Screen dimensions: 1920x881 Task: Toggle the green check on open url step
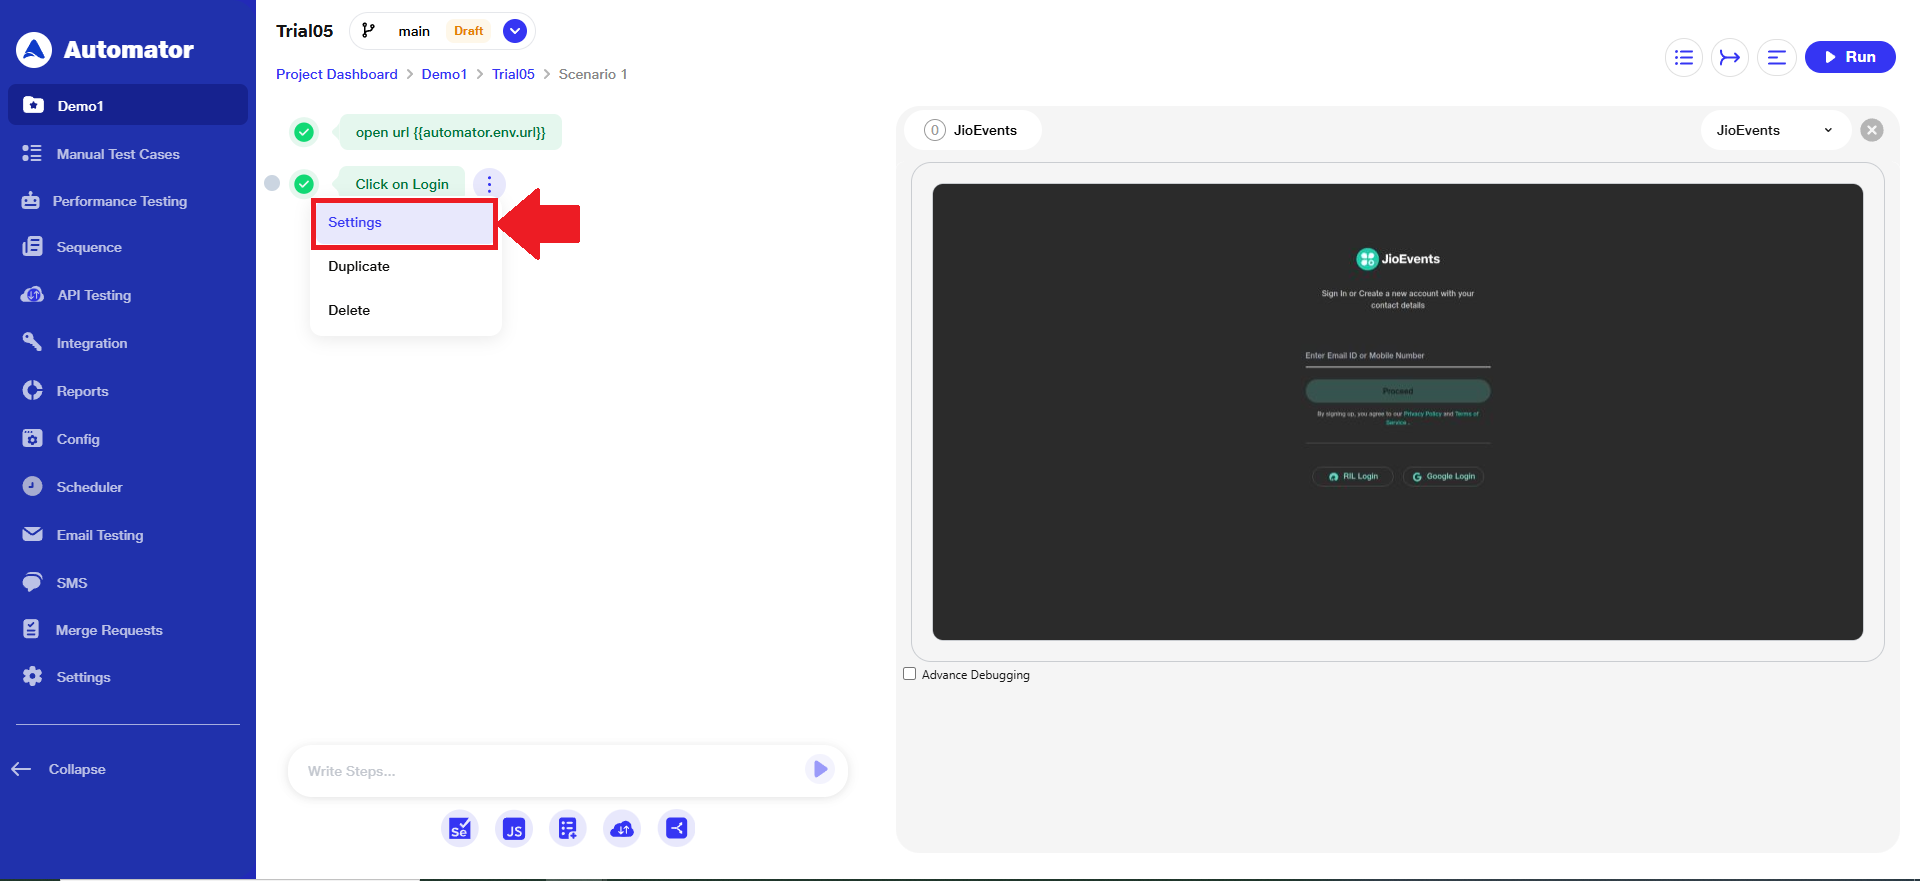point(304,132)
